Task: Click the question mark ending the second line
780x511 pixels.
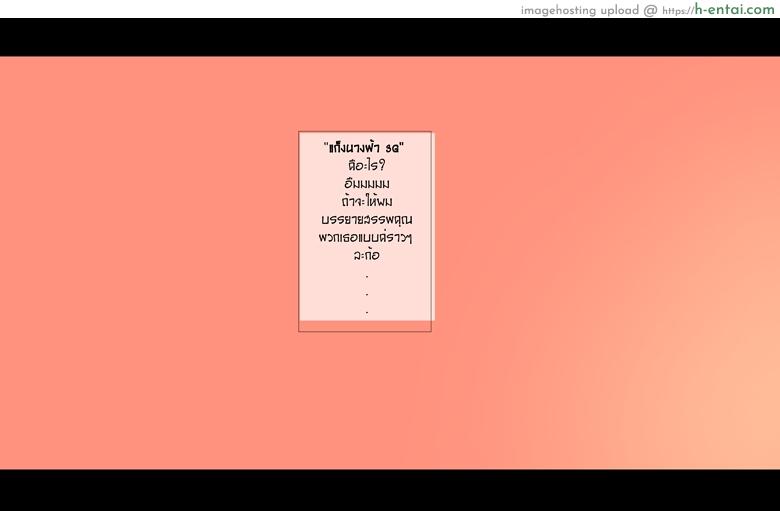Action: click(x=382, y=165)
